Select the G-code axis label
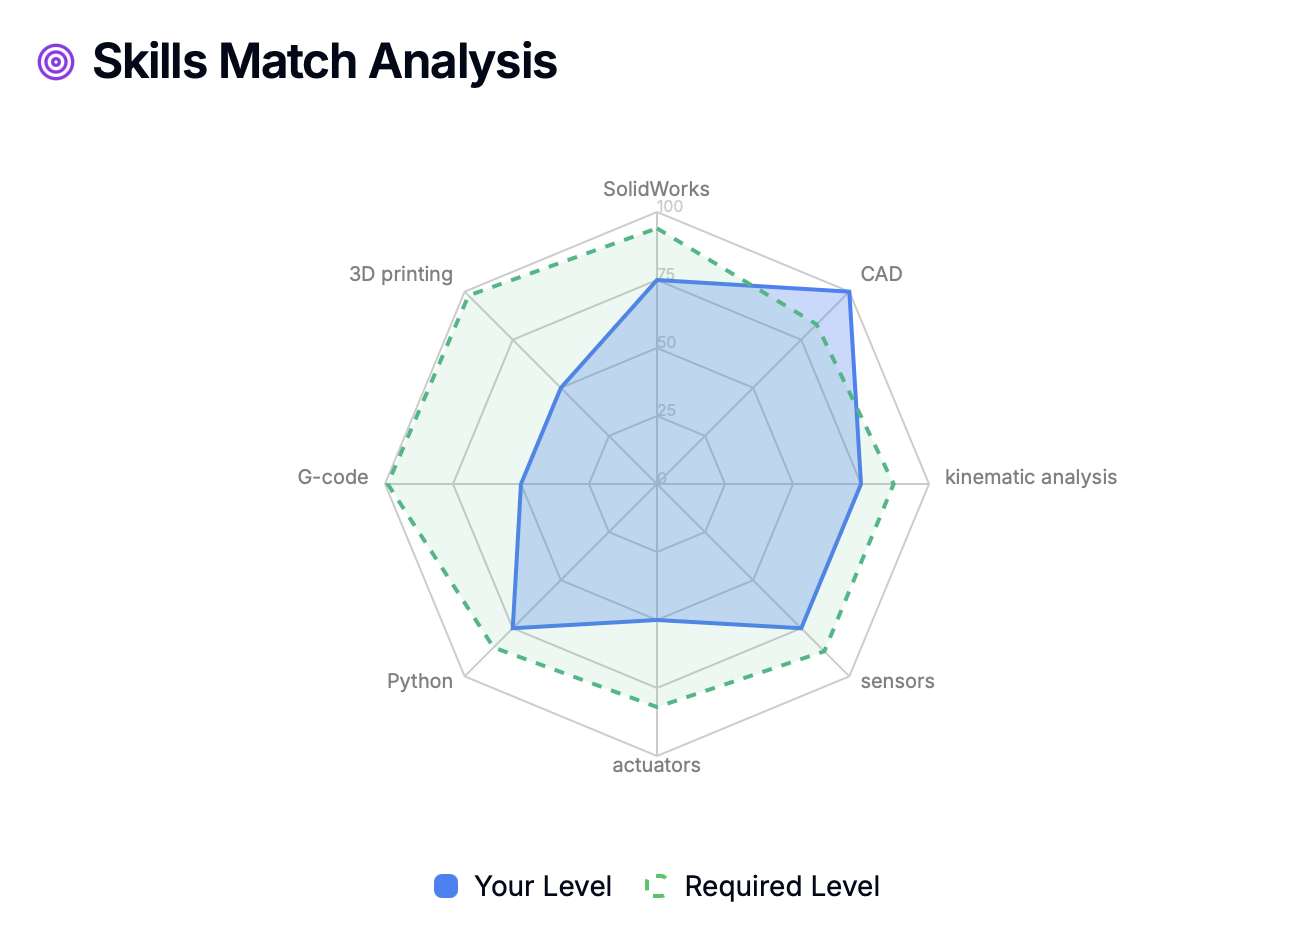This screenshot has width=1310, height=944. pyautogui.click(x=333, y=477)
